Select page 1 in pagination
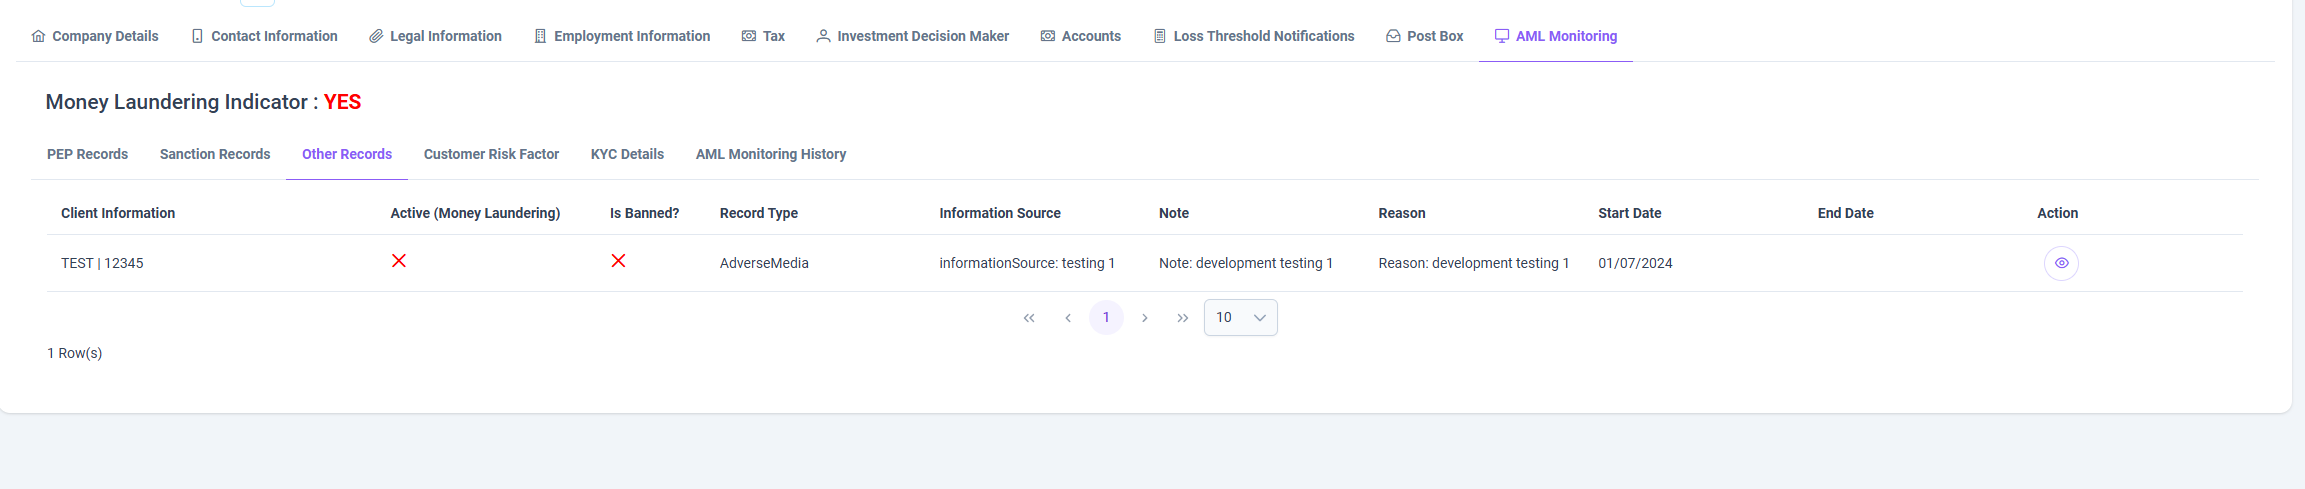 point(1106,318)
